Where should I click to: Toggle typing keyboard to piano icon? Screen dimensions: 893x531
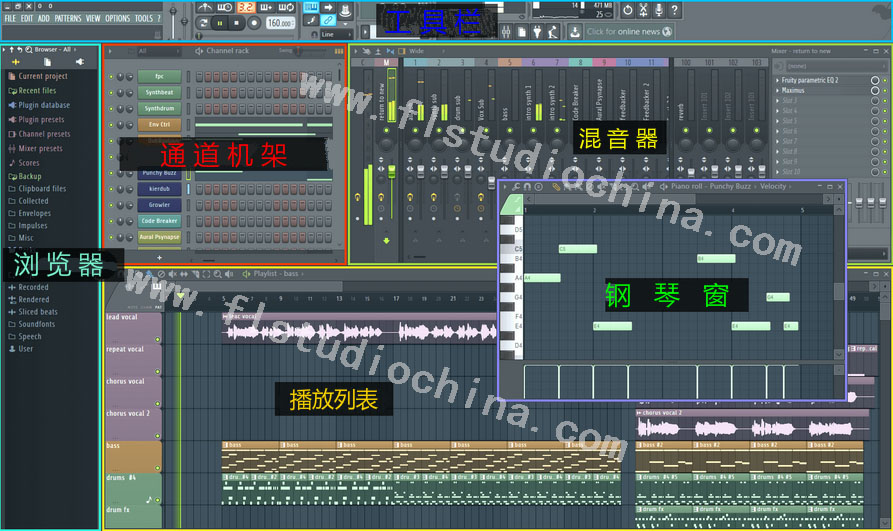pos(311,7)
